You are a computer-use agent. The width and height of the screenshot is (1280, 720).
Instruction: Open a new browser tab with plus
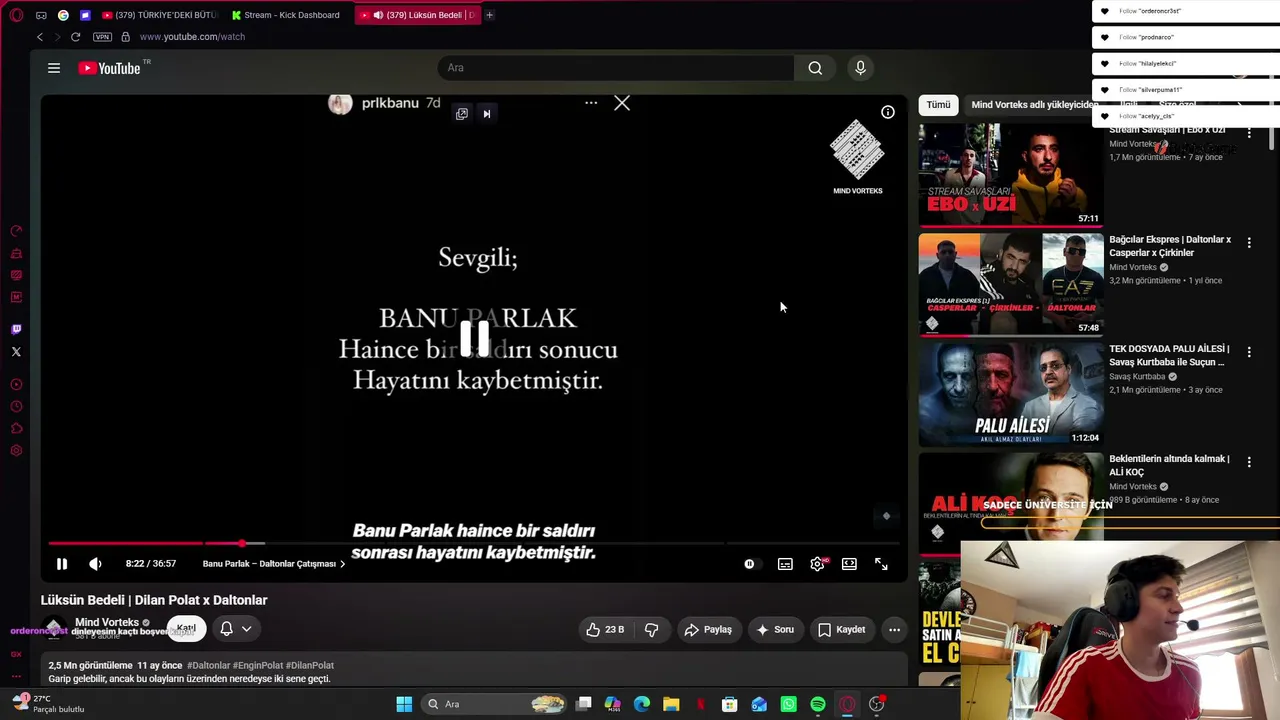pyautogui.click(x=490, y=15)
